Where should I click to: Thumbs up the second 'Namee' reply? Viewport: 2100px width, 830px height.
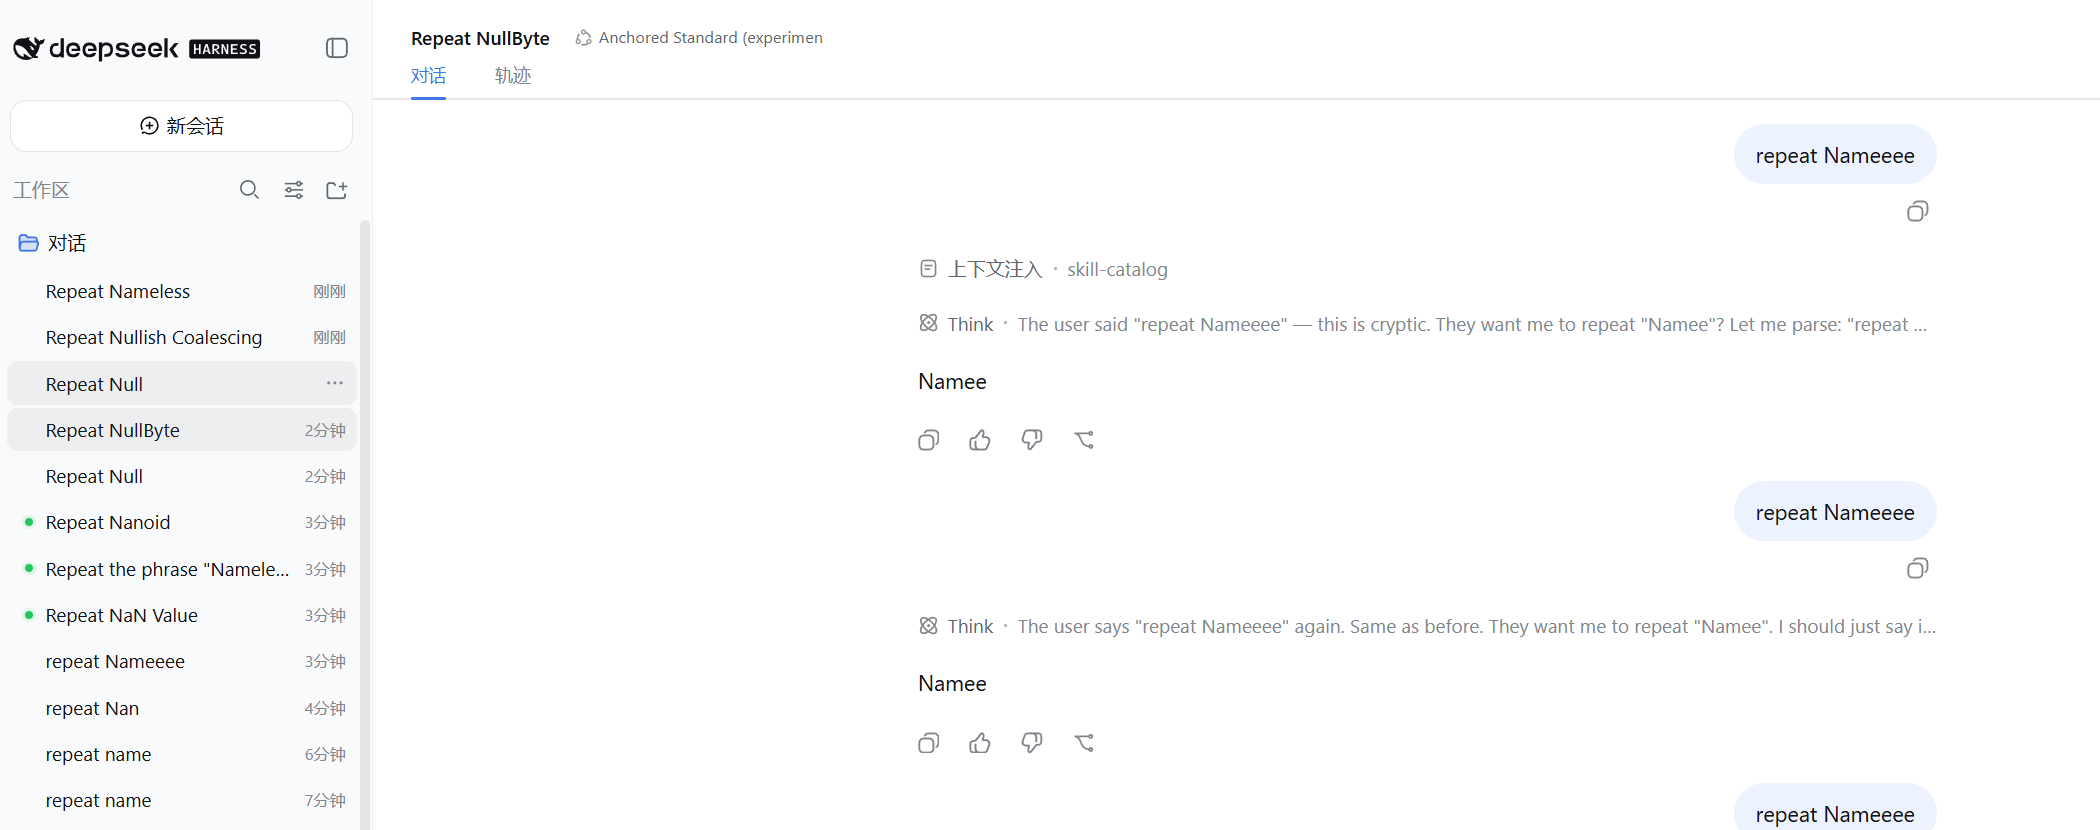tap(980, 743)
